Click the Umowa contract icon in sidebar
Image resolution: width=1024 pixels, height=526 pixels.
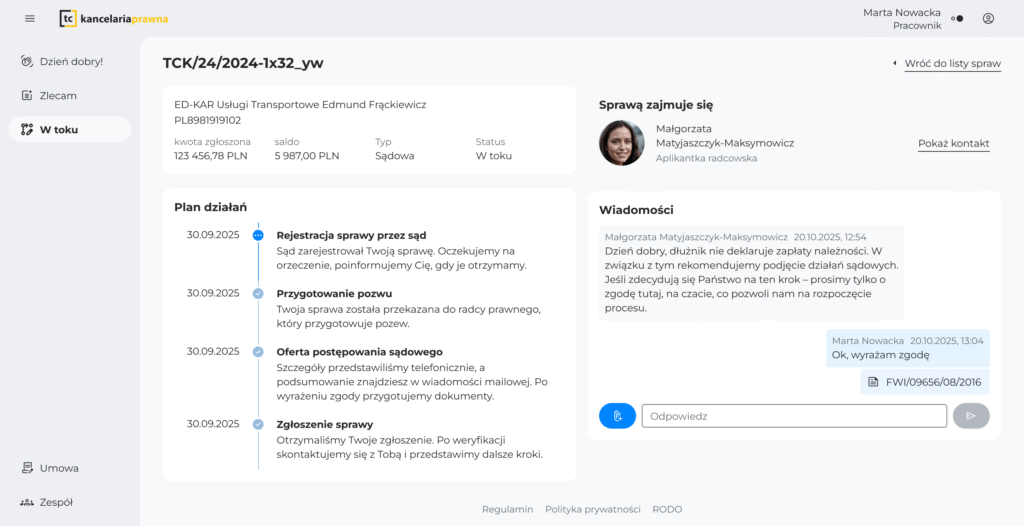point(27,468)
